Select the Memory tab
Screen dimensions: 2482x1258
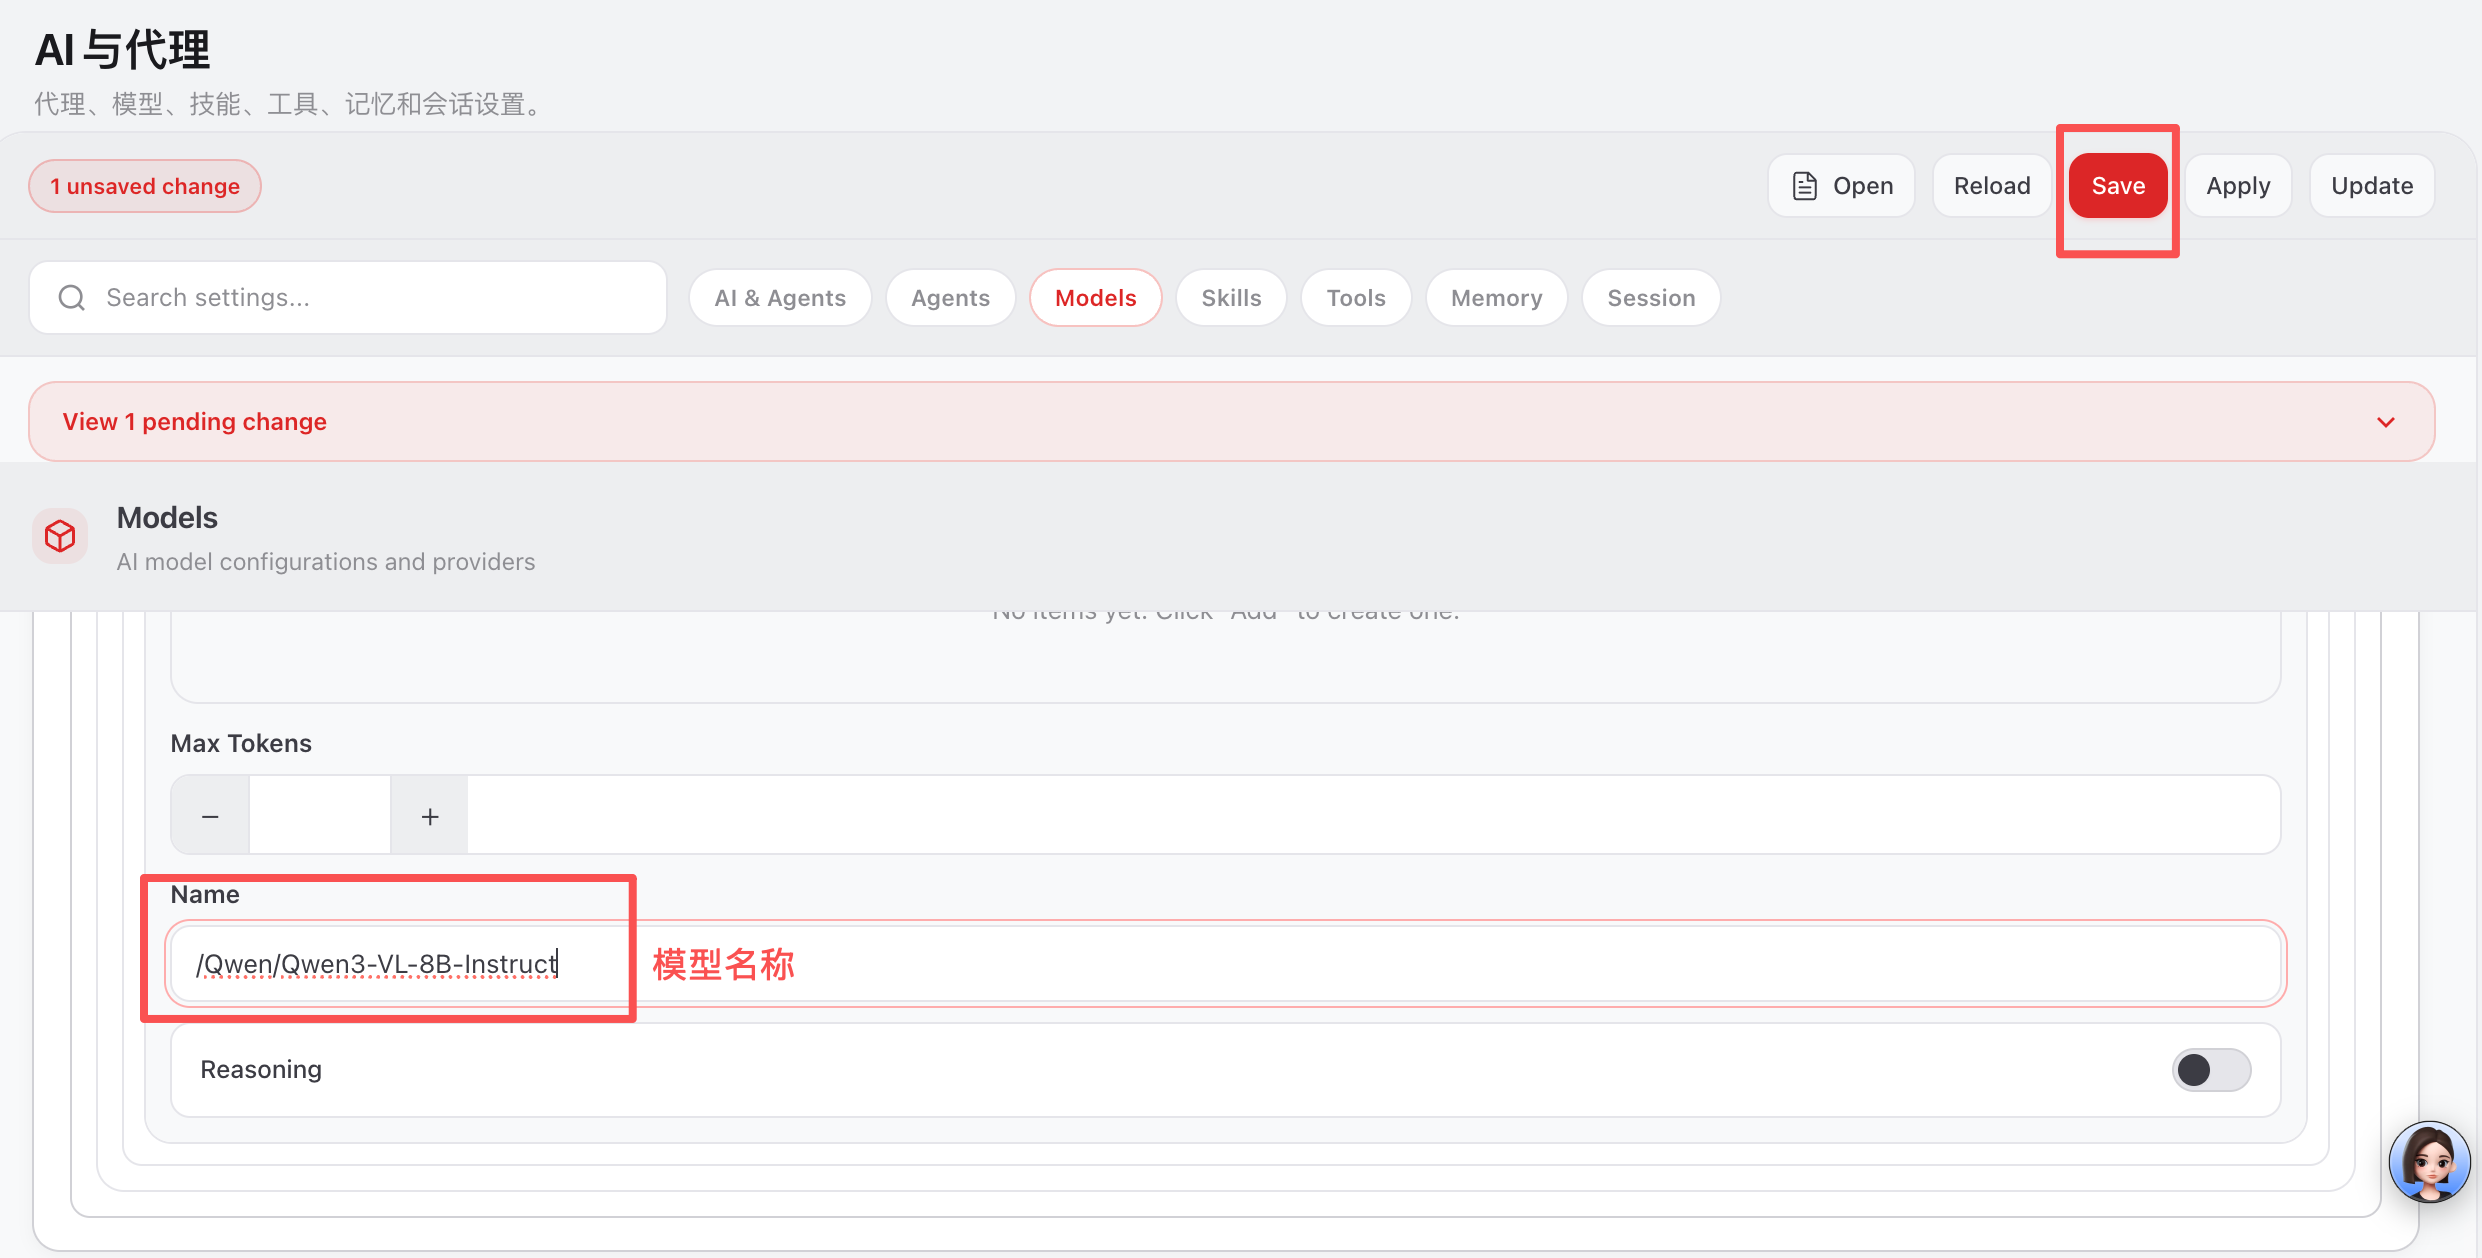pos(1496,298)
